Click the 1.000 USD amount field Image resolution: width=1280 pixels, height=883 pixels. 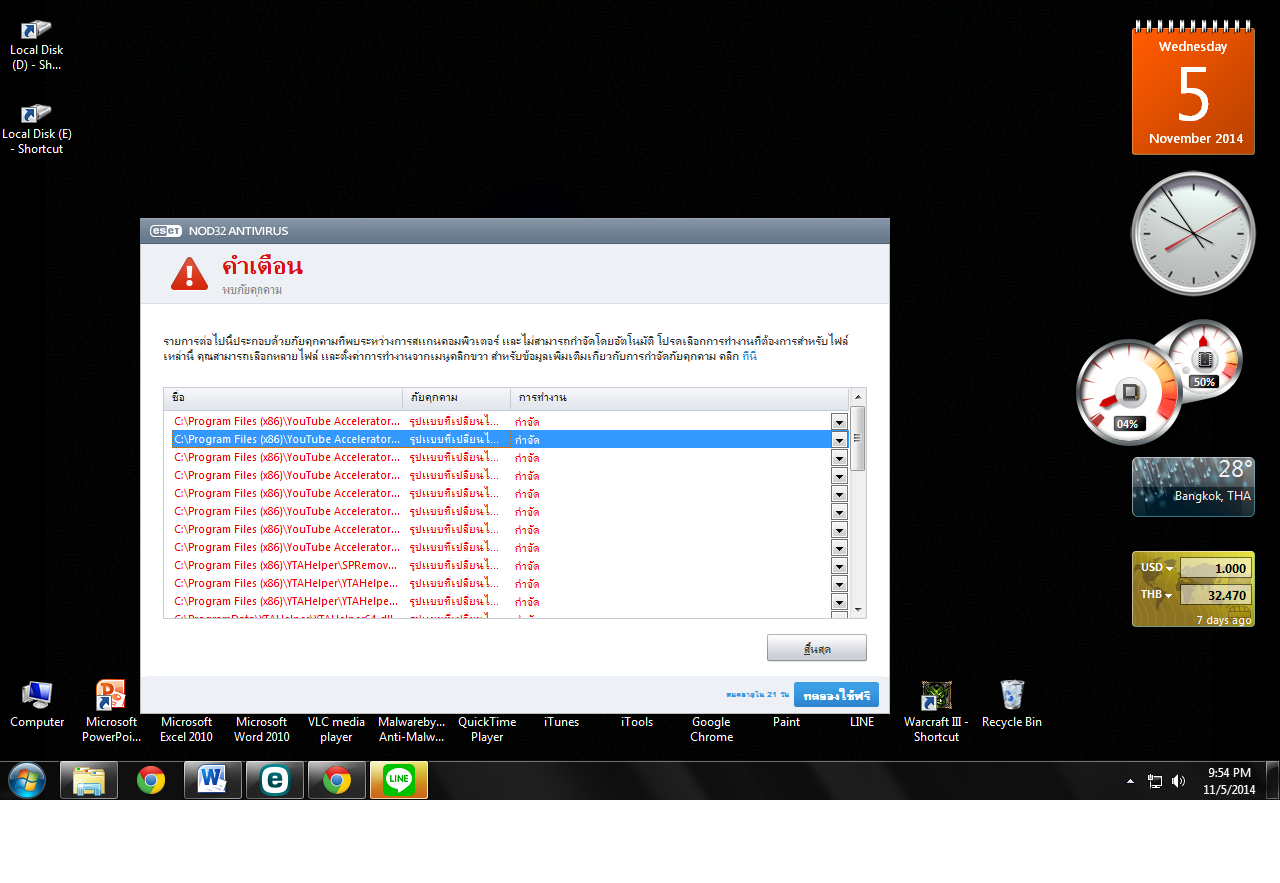[1215, 568]
